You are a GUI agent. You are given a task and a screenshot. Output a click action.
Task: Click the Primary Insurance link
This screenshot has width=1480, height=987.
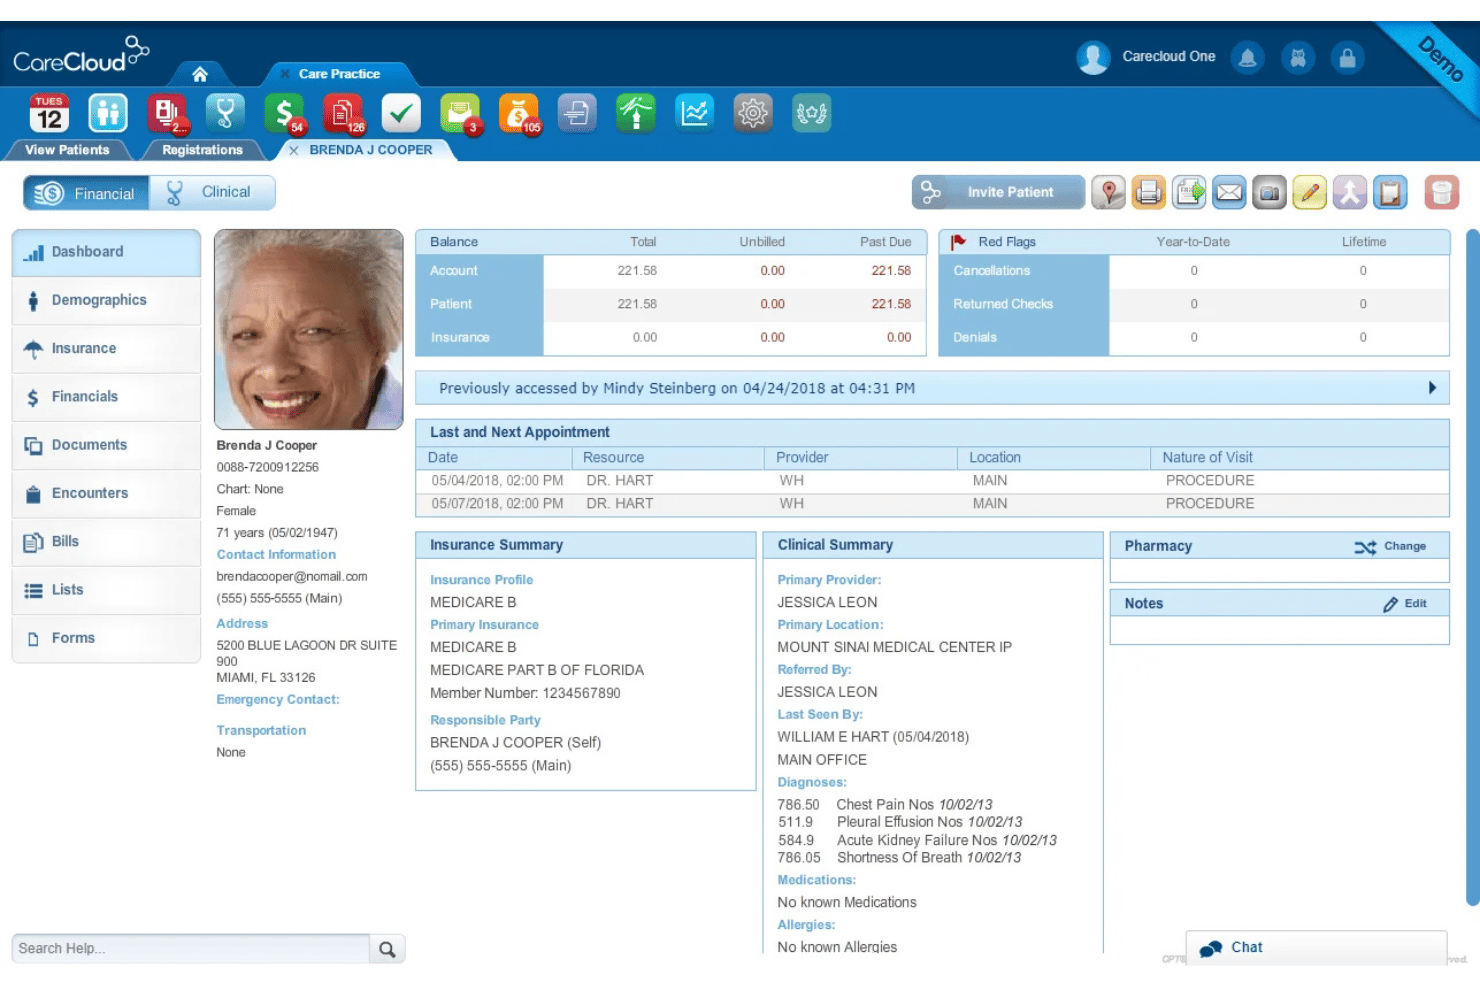[484, 625]
